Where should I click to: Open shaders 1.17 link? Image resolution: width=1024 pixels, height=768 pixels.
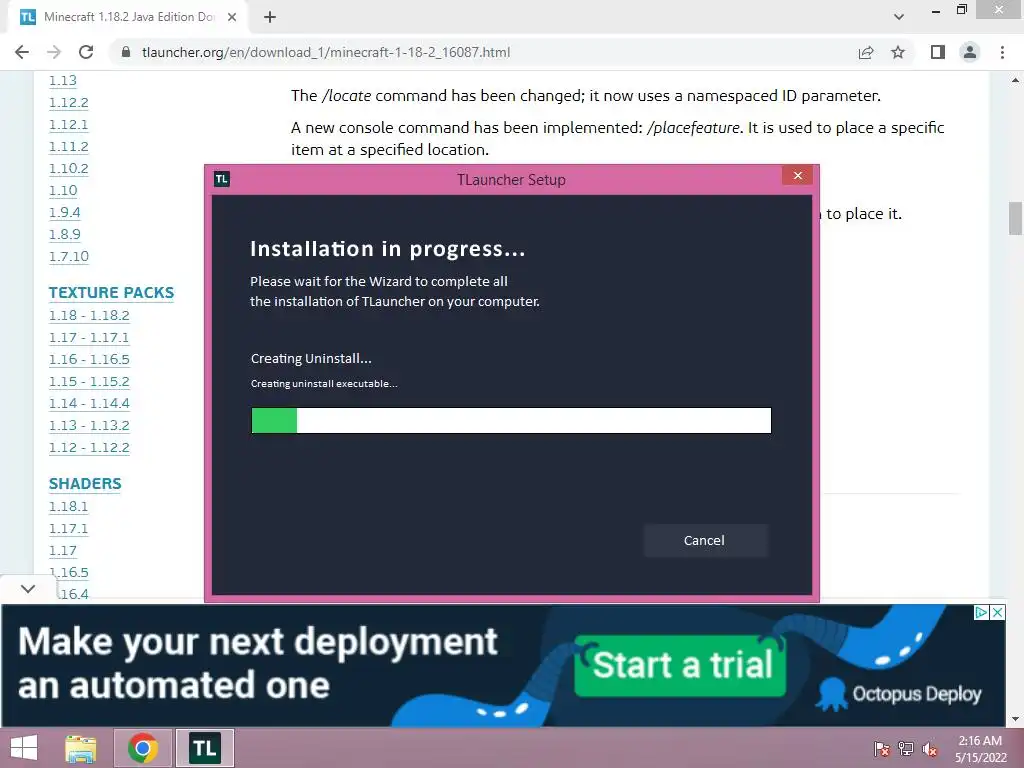tap(63, 551)
